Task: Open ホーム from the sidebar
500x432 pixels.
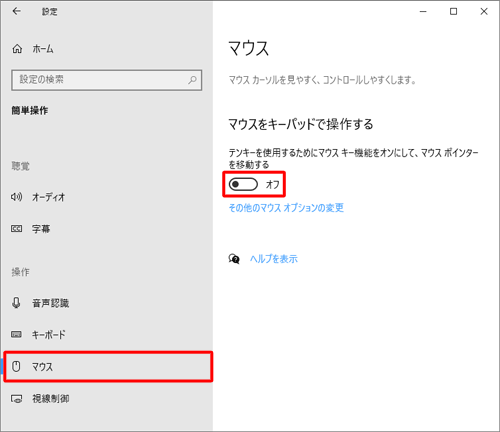Action: 107,49
